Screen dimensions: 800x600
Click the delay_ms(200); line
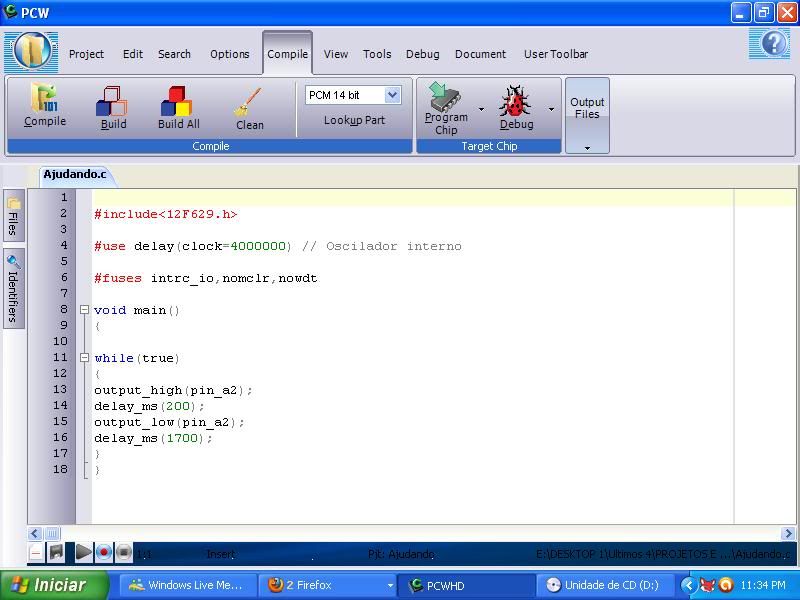point(149,406)
